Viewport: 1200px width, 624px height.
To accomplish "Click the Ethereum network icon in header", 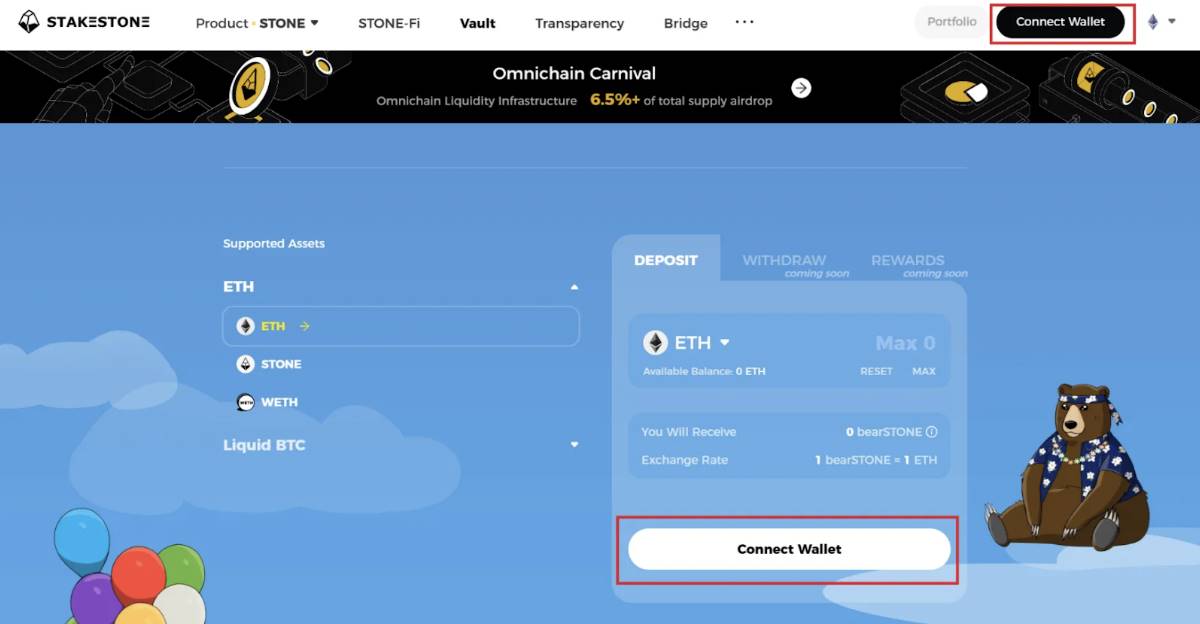I will click(x=1153, y=22).
